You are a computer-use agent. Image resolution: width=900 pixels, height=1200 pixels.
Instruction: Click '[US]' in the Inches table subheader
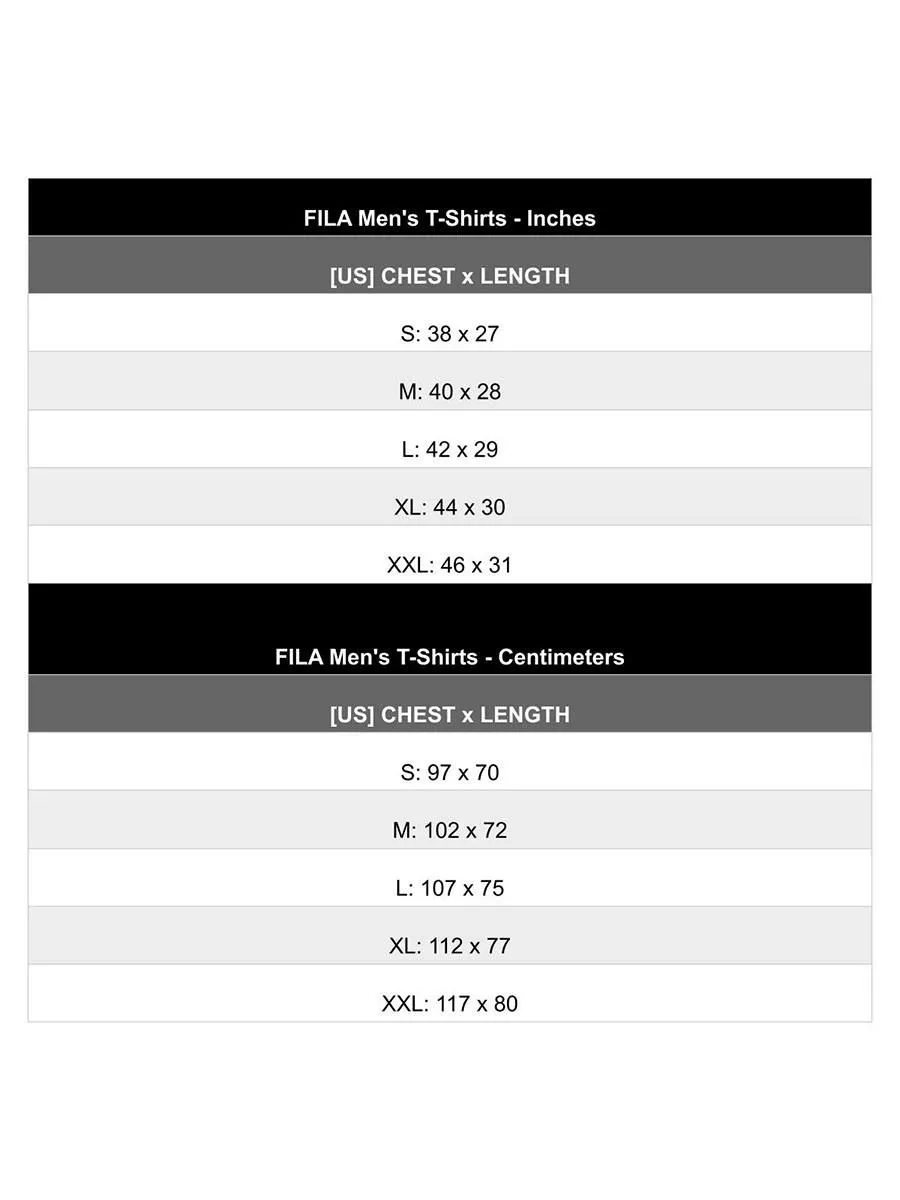352,277
